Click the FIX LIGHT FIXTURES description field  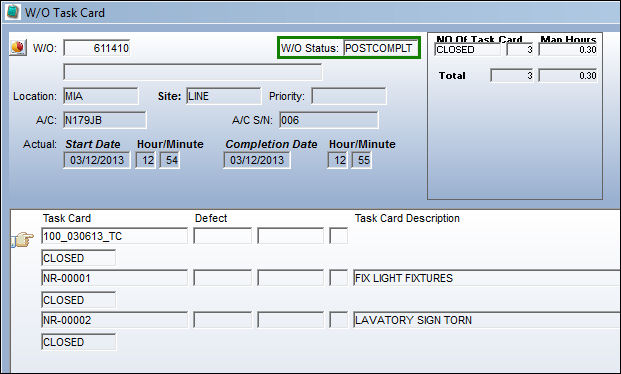[x=487, y=278]
